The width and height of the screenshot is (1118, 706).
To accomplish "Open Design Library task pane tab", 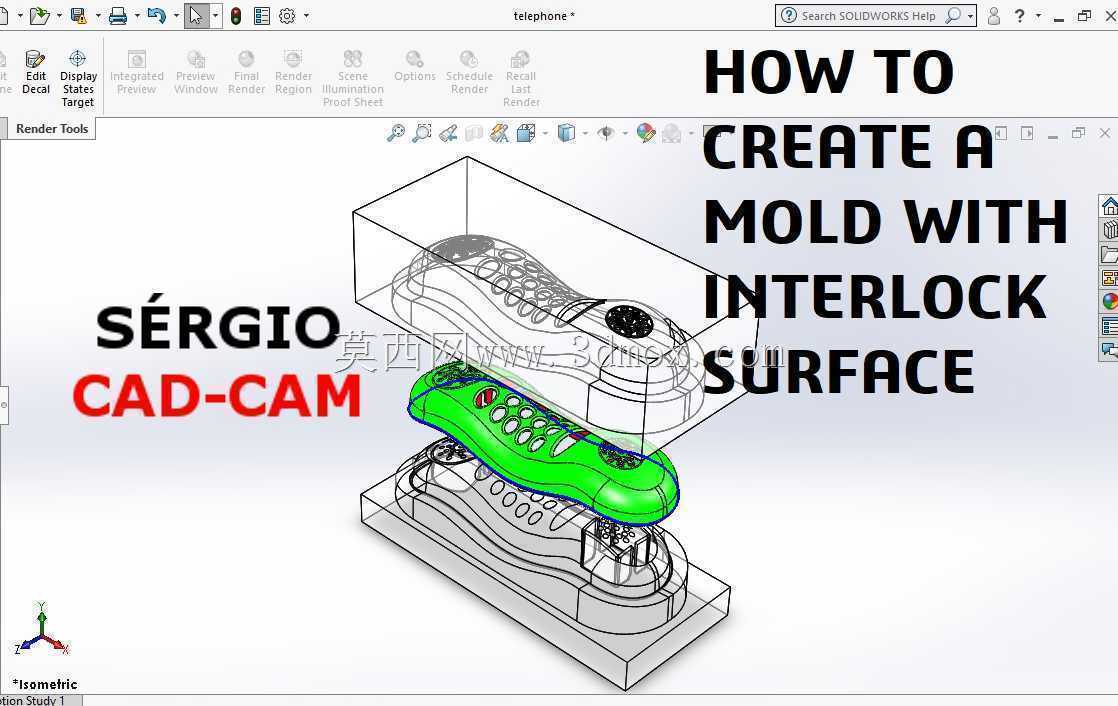I will [1109, 230].
